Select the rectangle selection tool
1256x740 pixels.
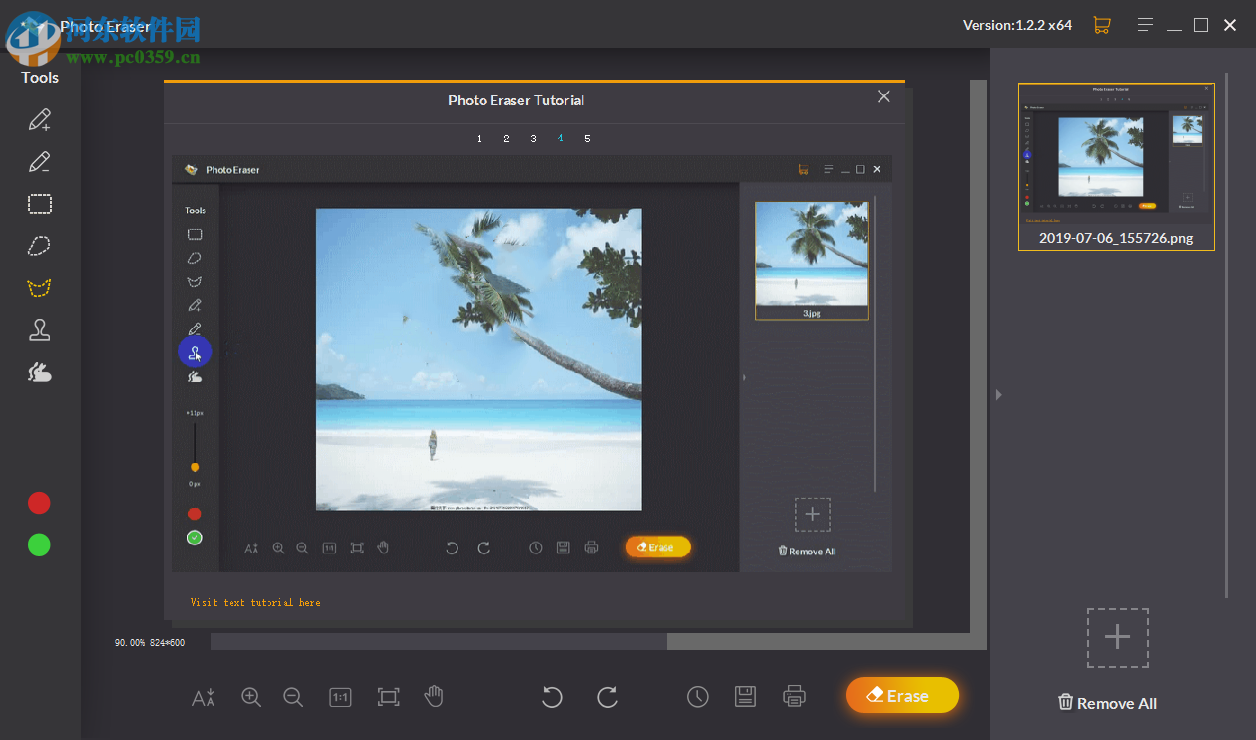(40, 203)
